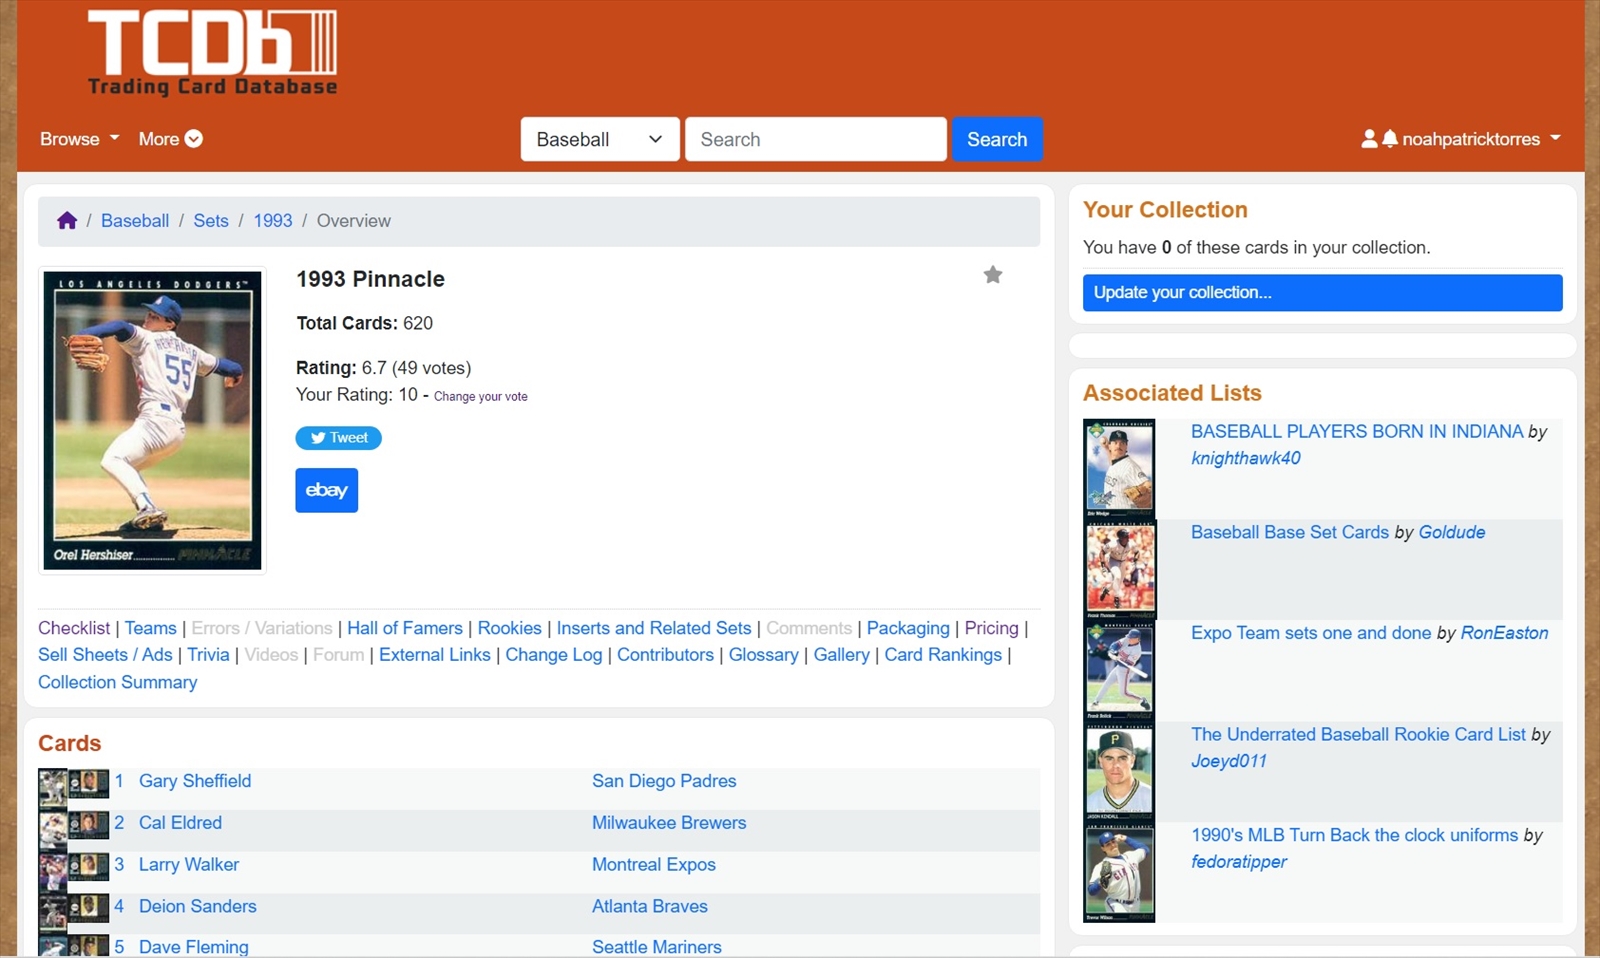Open thumbnail for Baseball Base Set Cards list

pos(1119,569)
